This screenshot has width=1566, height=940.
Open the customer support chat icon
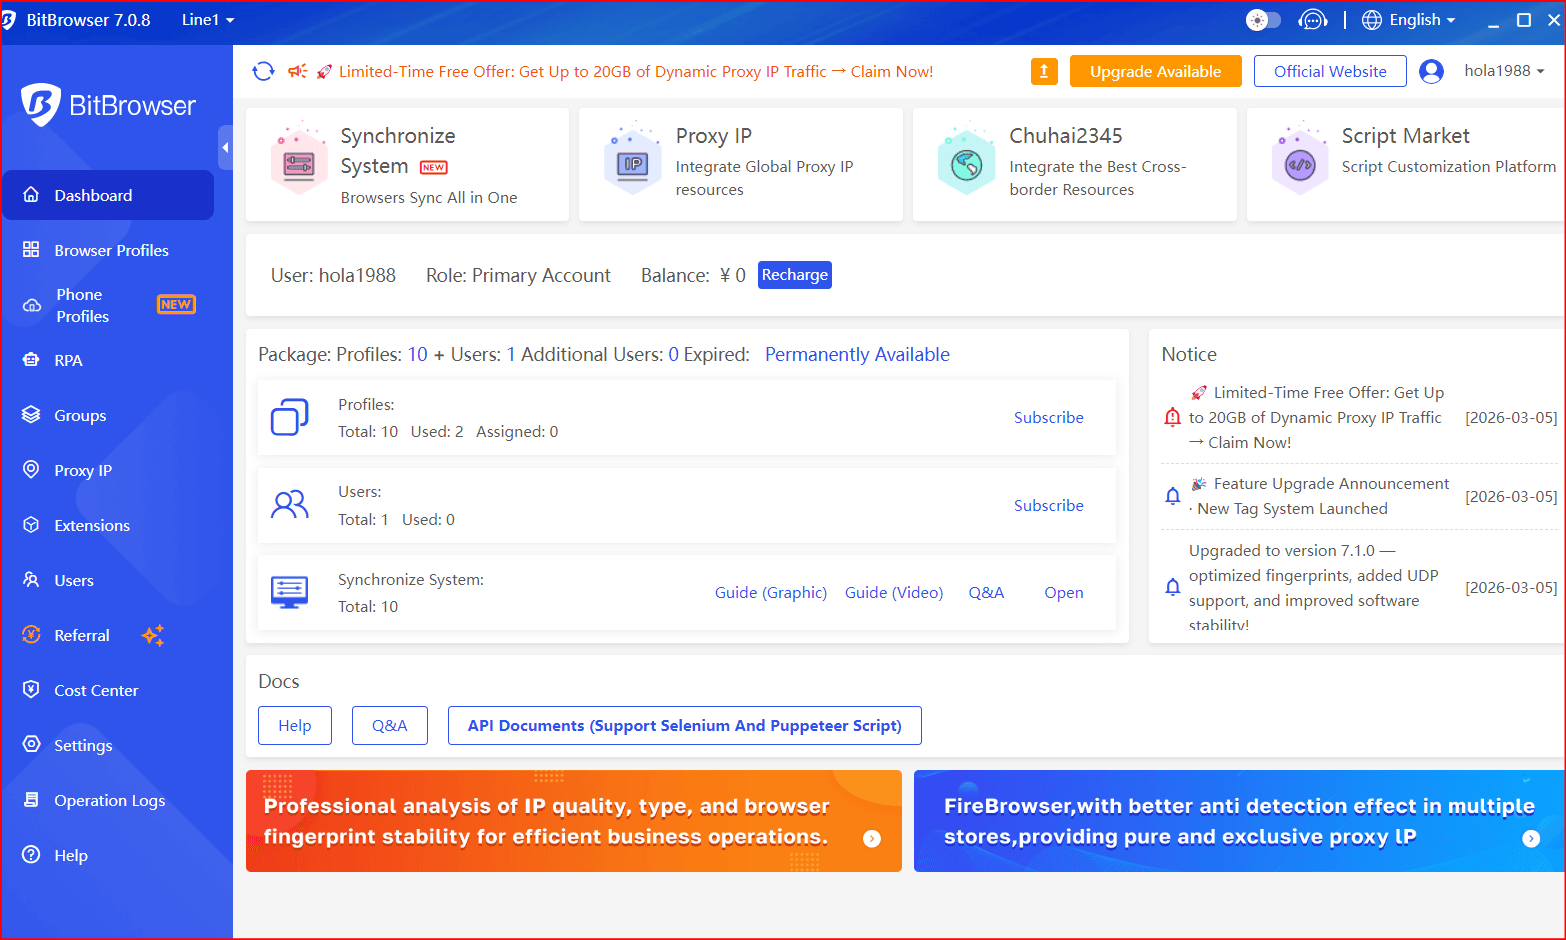[1312, 20]
